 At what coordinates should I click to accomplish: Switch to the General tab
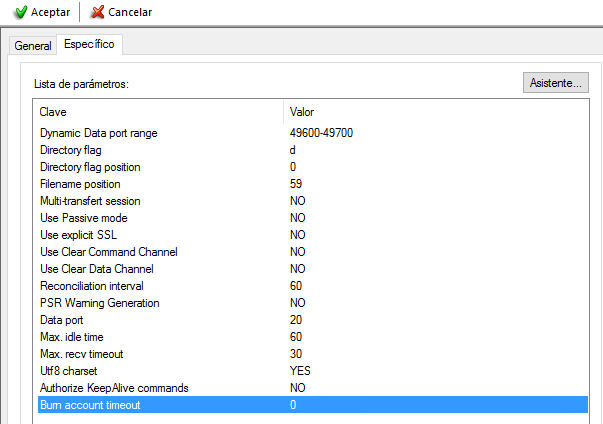click(x=33, y=46)
